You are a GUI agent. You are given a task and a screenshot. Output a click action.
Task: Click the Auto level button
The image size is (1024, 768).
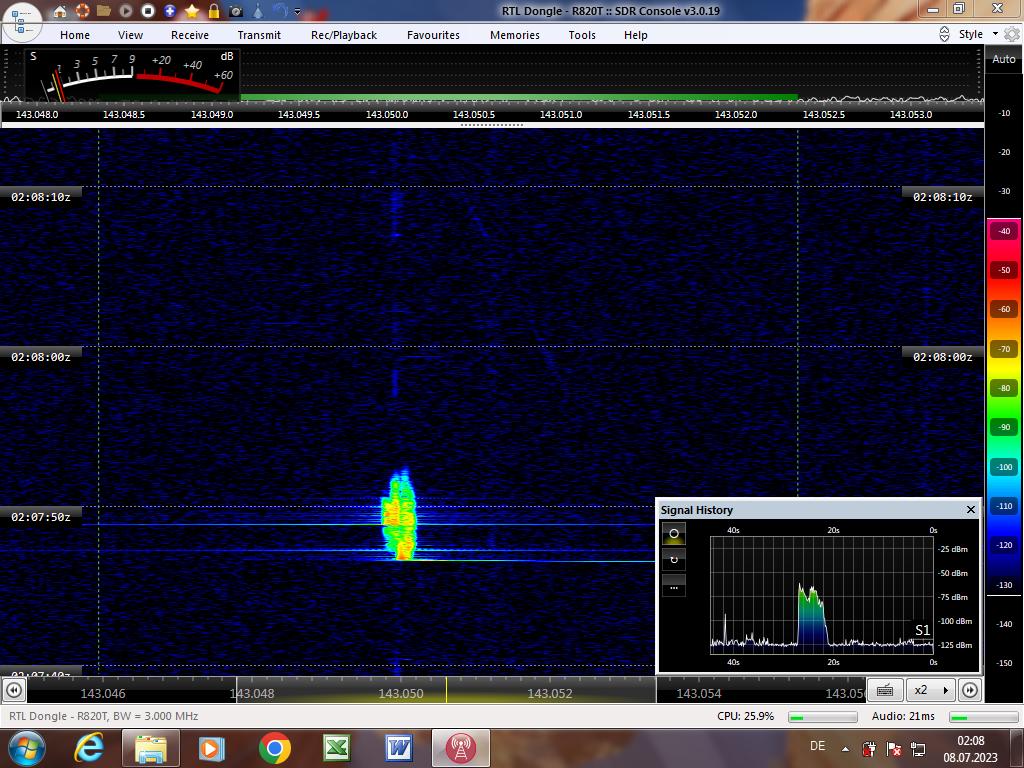1004,59
